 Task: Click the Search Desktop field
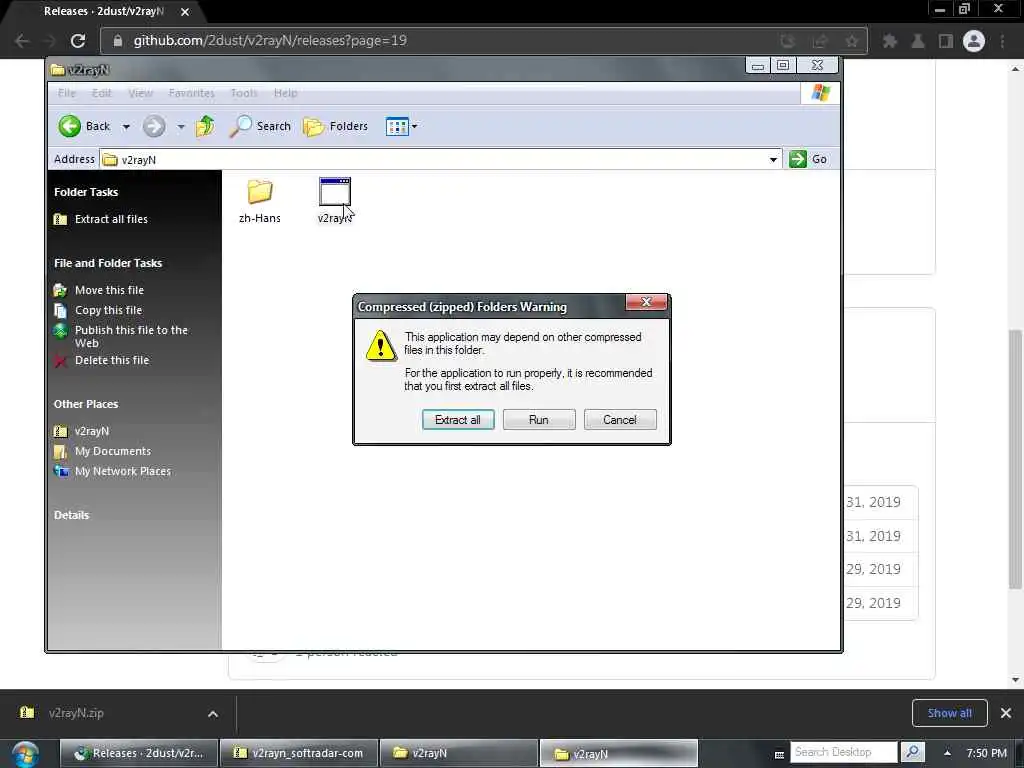(844, 752)
